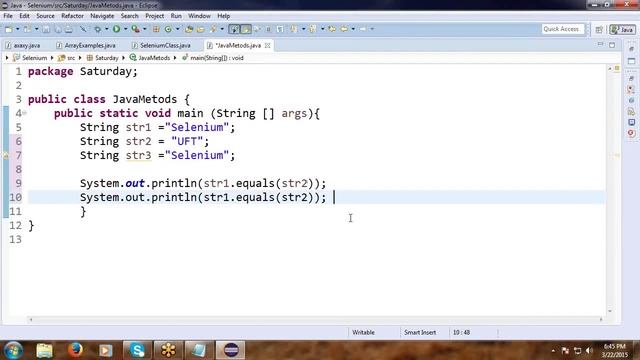Click top Restore icon in right trim
This screenshot has height=360, width=640.
pos(631,49)
